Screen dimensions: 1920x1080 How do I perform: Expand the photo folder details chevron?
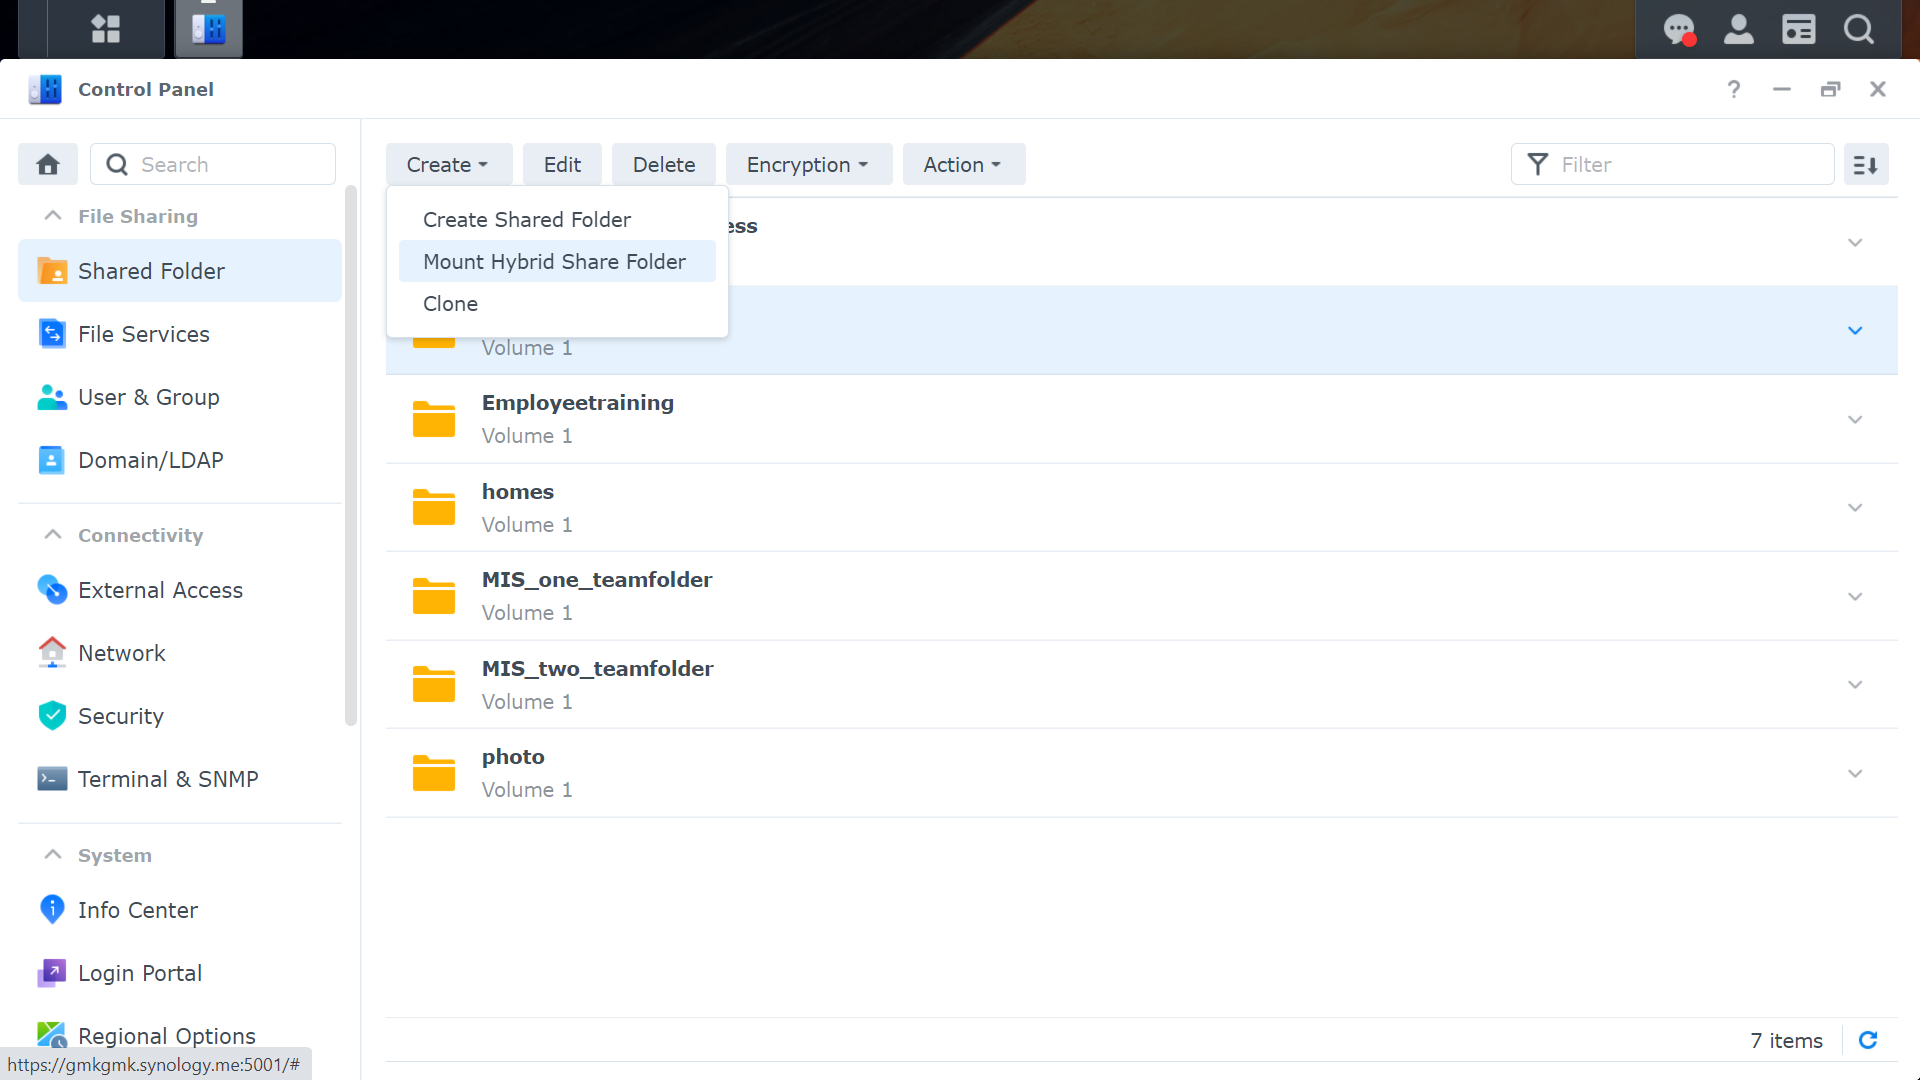coord(1855,773)
